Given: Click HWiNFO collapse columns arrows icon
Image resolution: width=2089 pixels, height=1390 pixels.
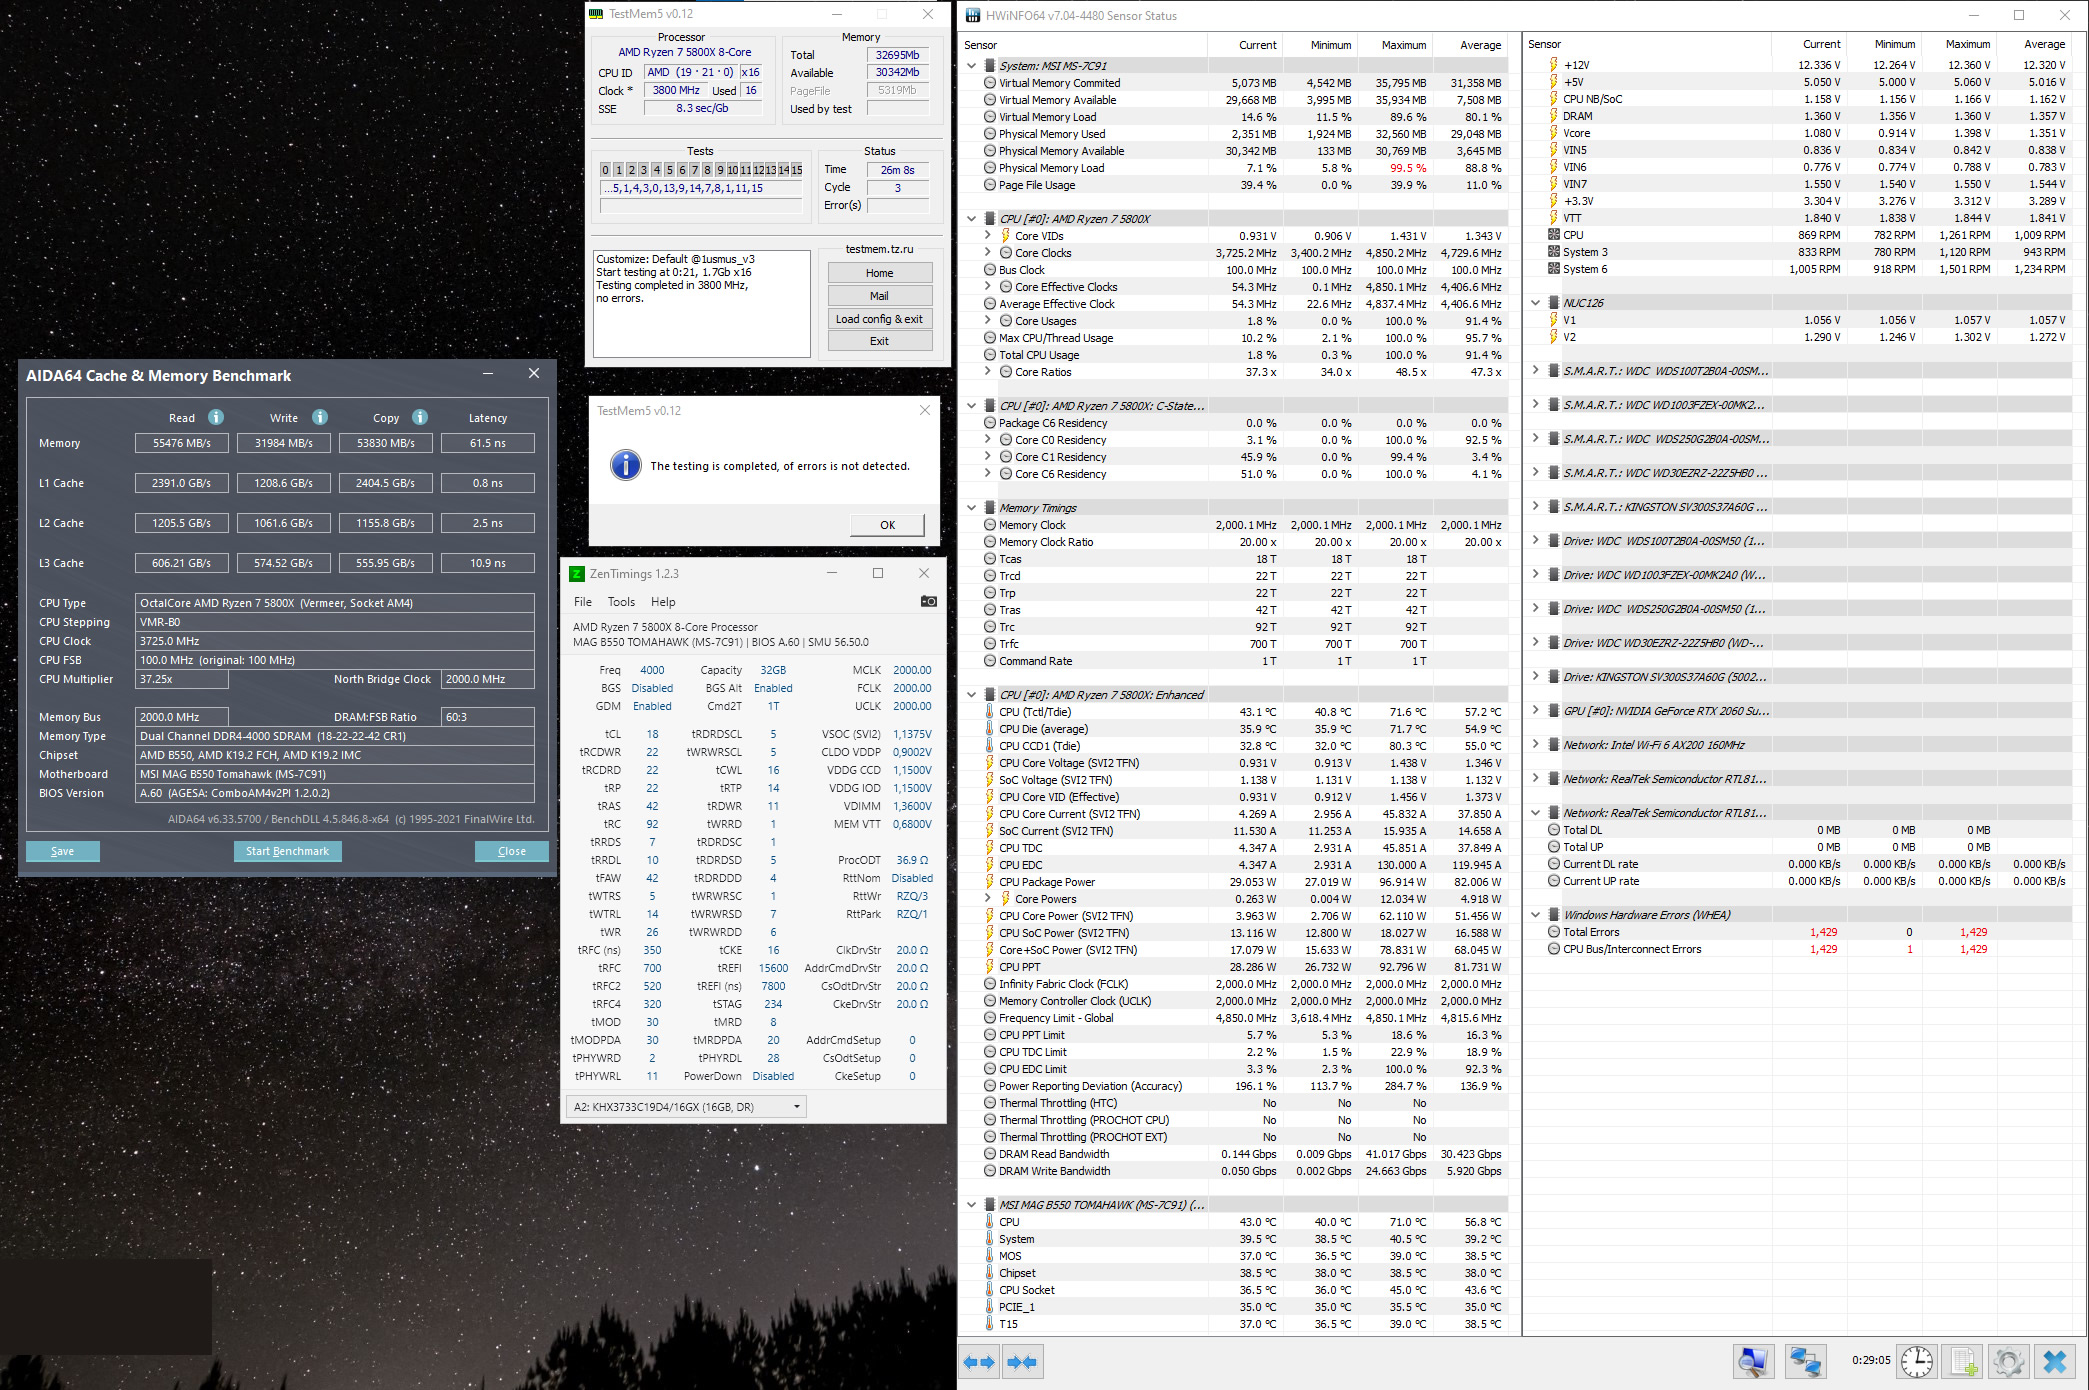Looking at the screenshot, I should click(1022, 1361).
